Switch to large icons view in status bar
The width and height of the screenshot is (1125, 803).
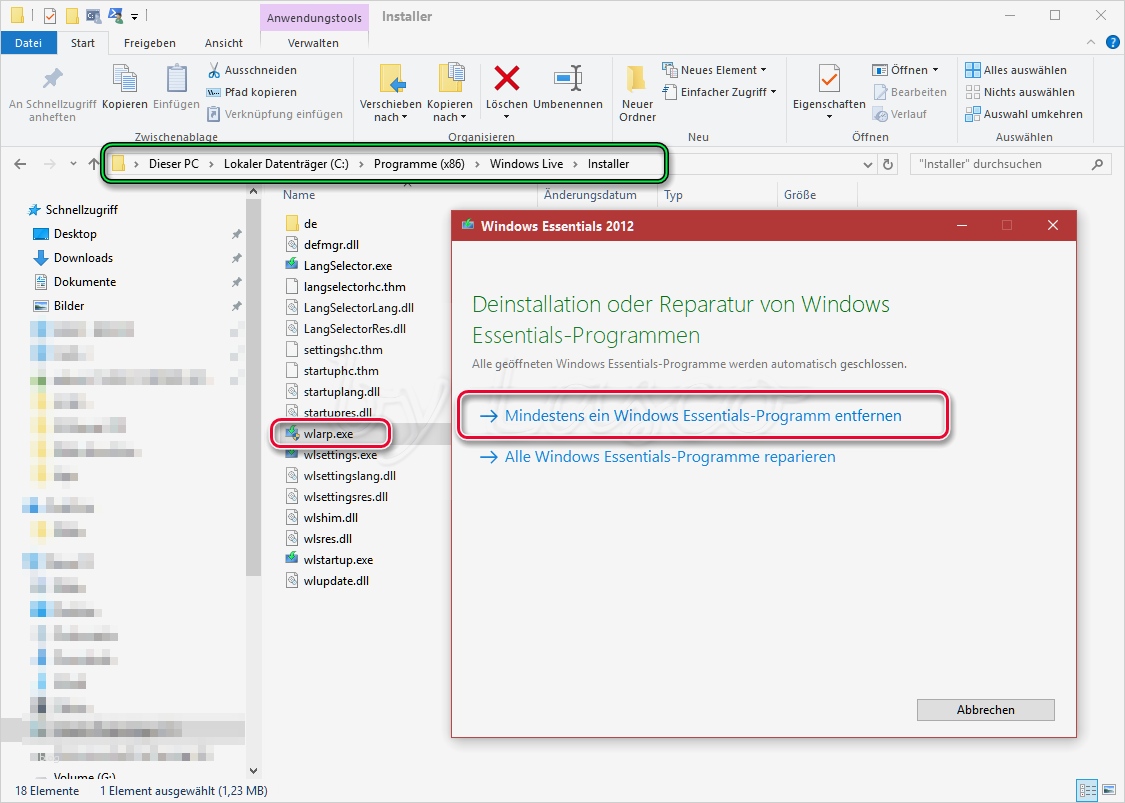[1108, 790]
